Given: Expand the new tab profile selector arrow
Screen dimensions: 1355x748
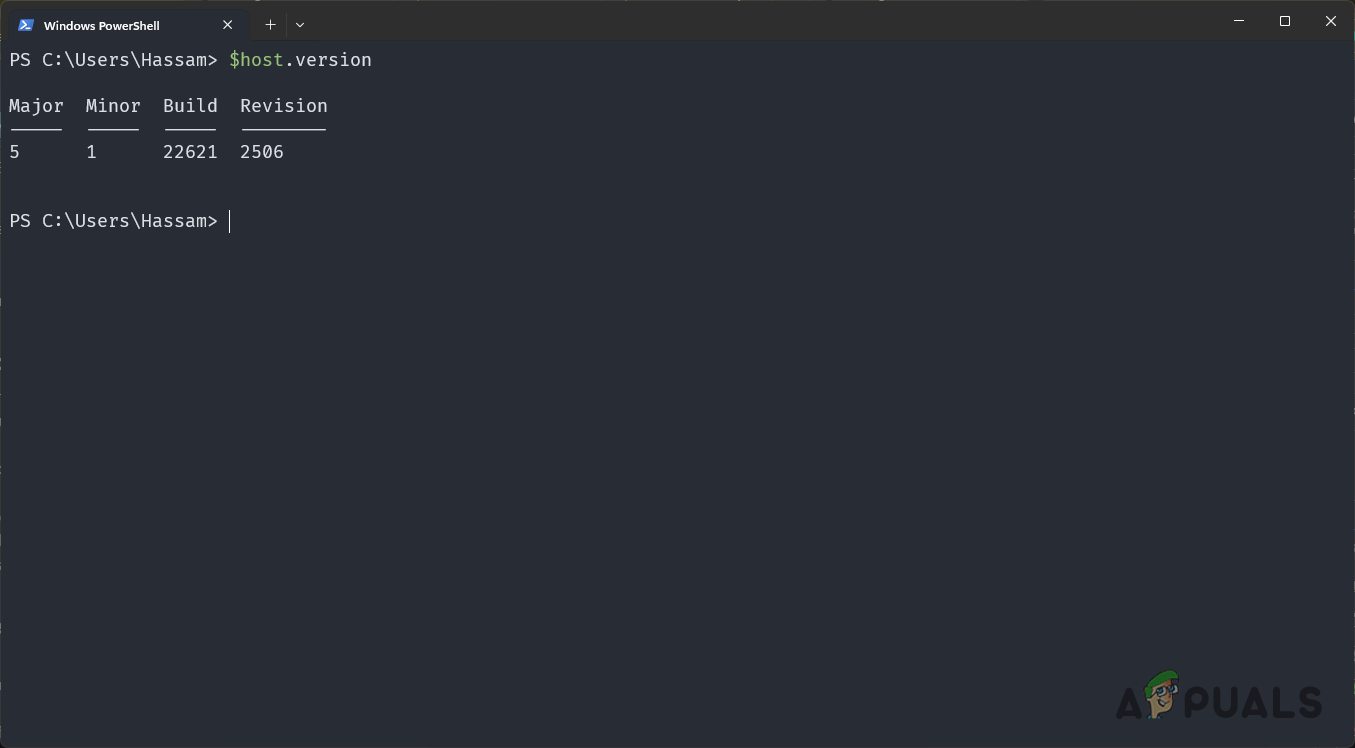Looking at the screenshot, I should tap(300, 24).
